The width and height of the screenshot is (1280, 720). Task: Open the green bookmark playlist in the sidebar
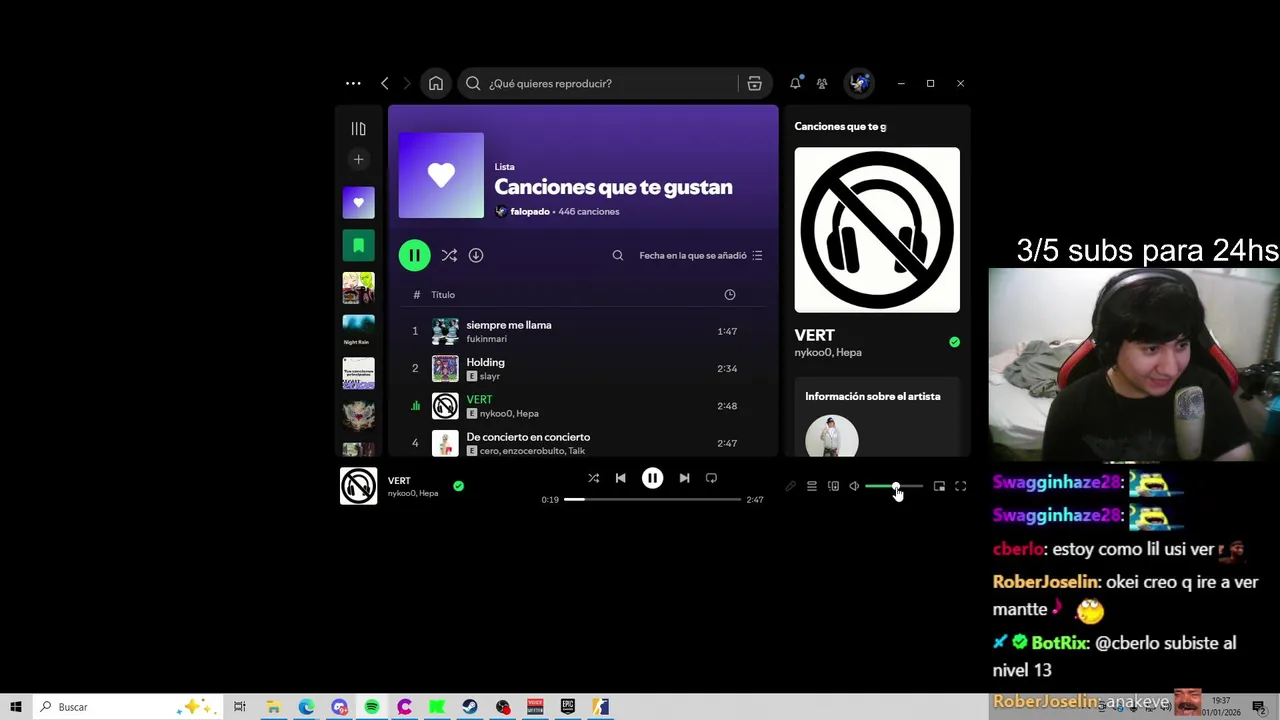358,245
